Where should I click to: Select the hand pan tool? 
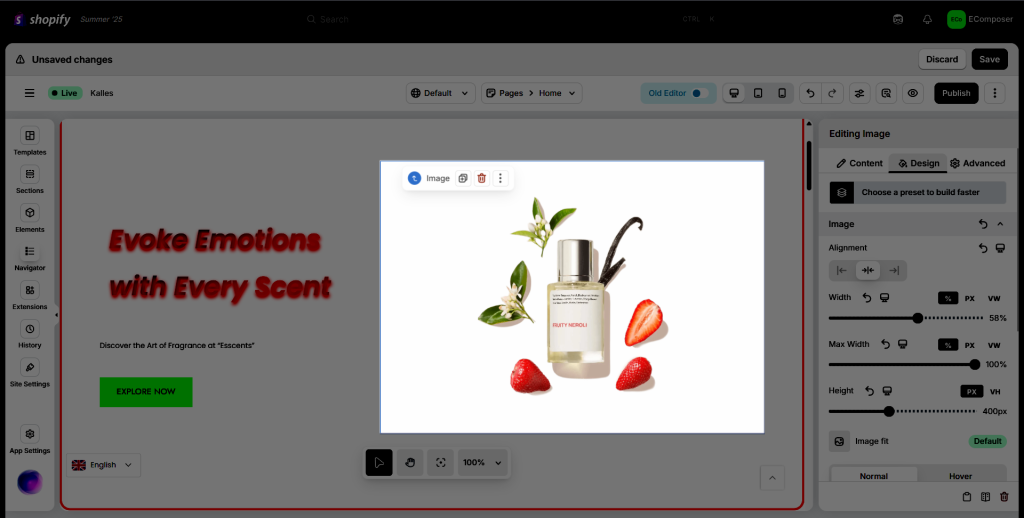pyautogui.click(x=410, y=462)
